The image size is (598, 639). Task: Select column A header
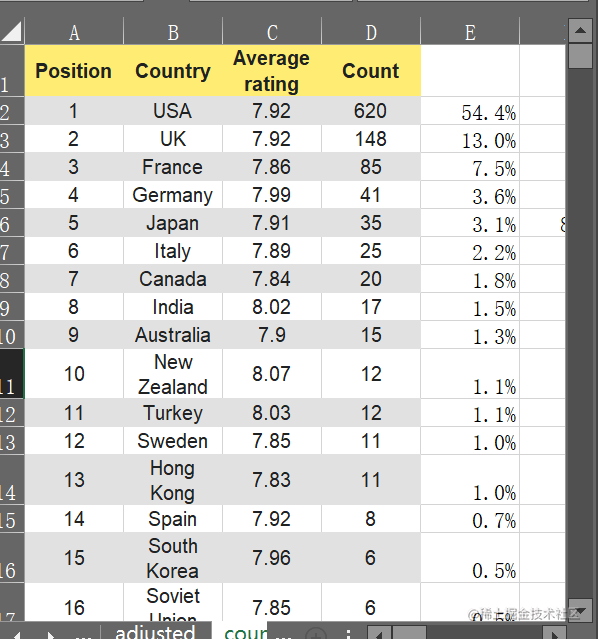click(x=74, y=32)
